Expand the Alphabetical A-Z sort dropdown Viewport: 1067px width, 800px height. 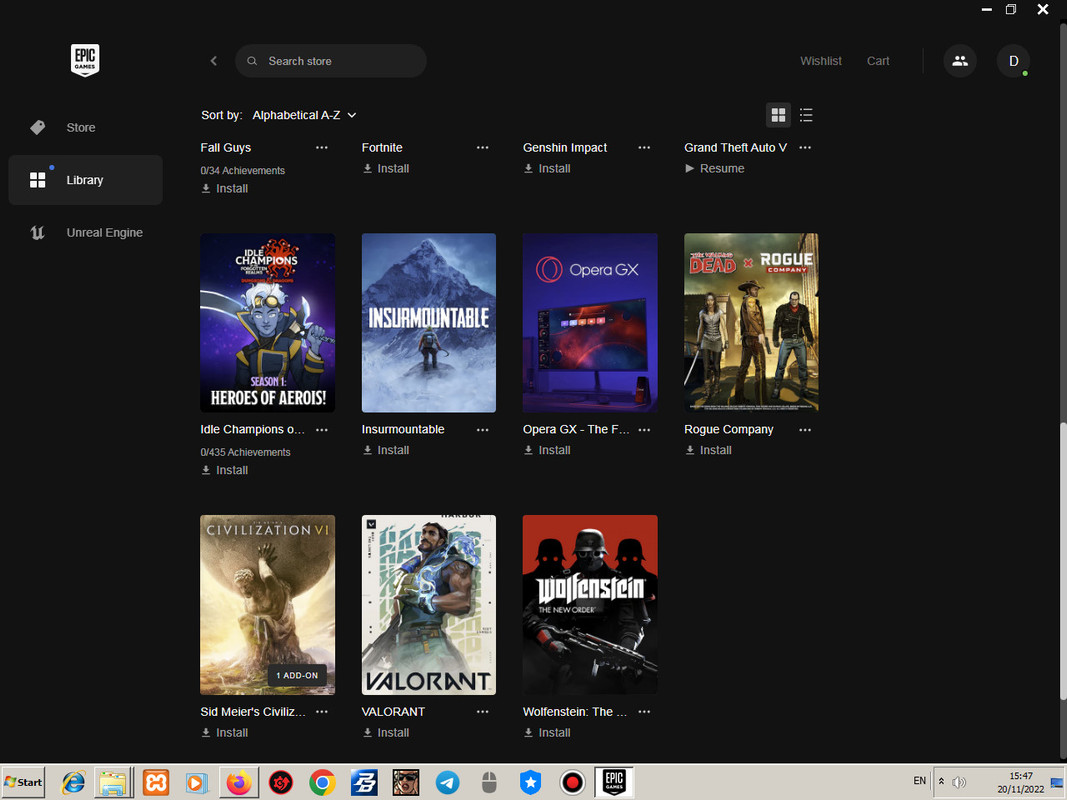(304, 115)
